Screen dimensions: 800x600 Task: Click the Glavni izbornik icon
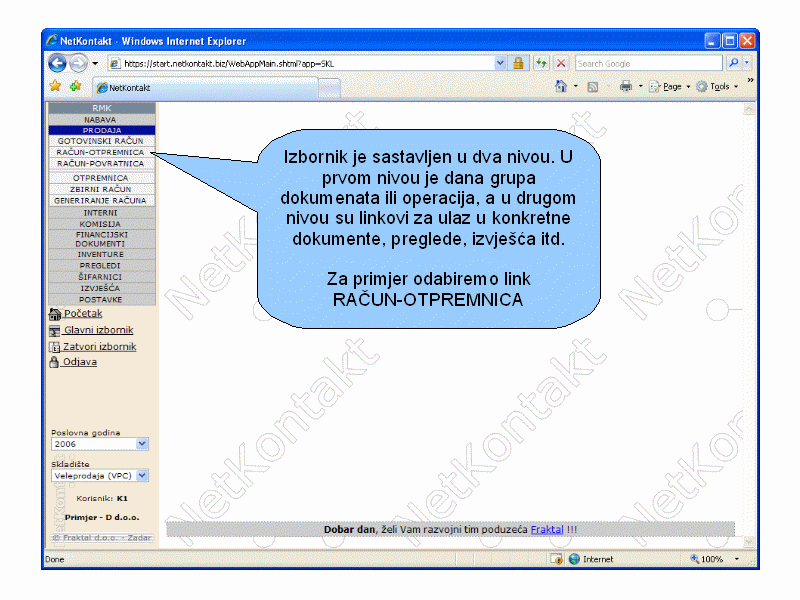pyautogui.click(x=55, y=331)
